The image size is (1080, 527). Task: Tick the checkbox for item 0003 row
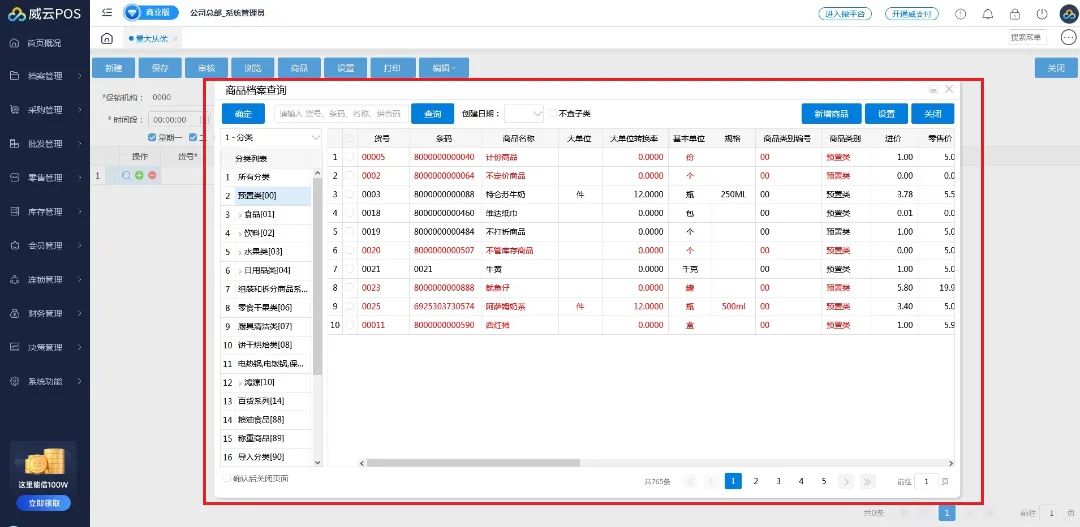click(350, 194)
